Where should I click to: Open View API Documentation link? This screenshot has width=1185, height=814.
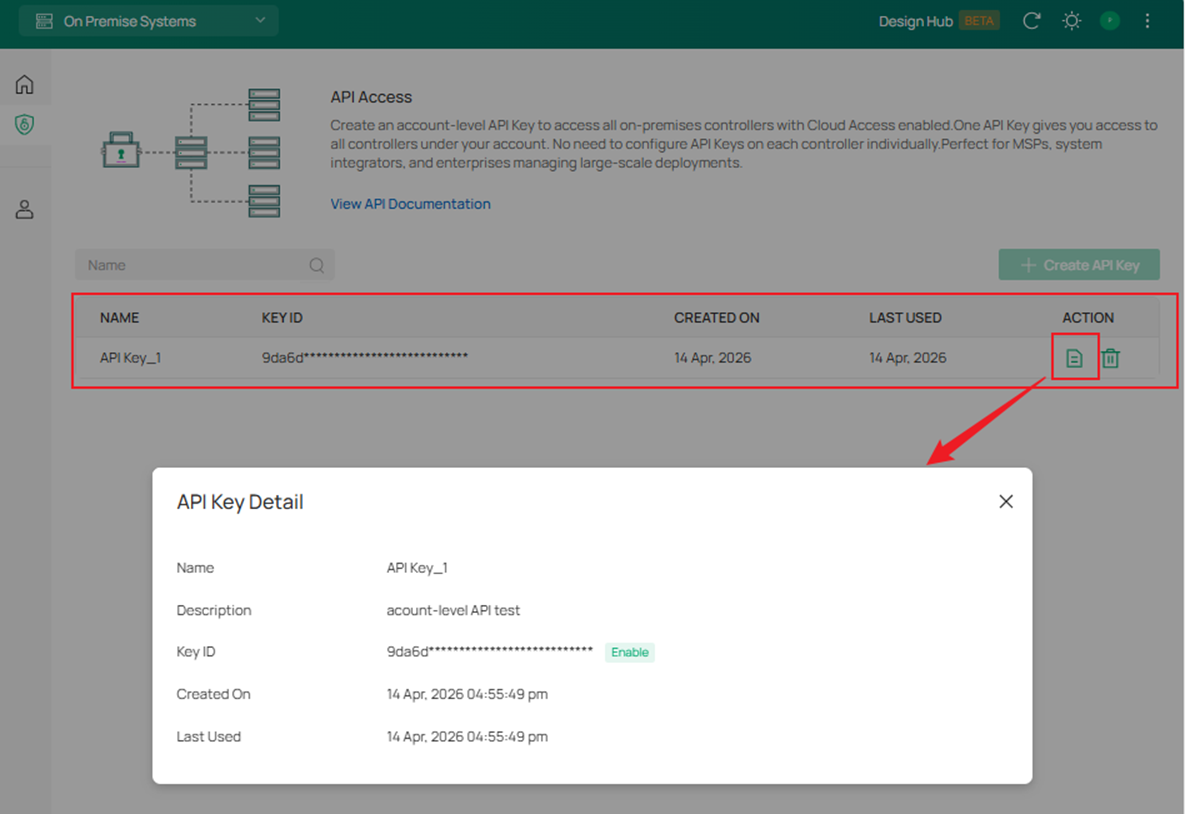point(410,204)
